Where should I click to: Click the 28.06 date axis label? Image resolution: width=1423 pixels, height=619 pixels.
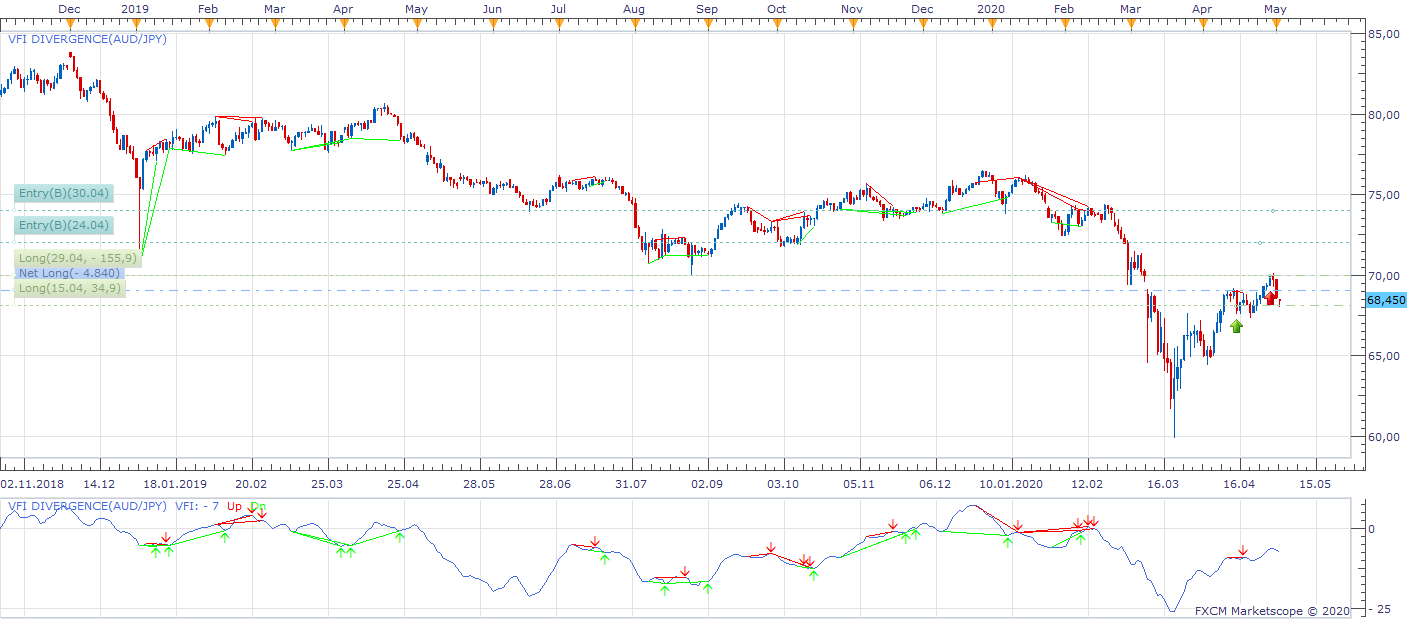click(x=555, y=484)
